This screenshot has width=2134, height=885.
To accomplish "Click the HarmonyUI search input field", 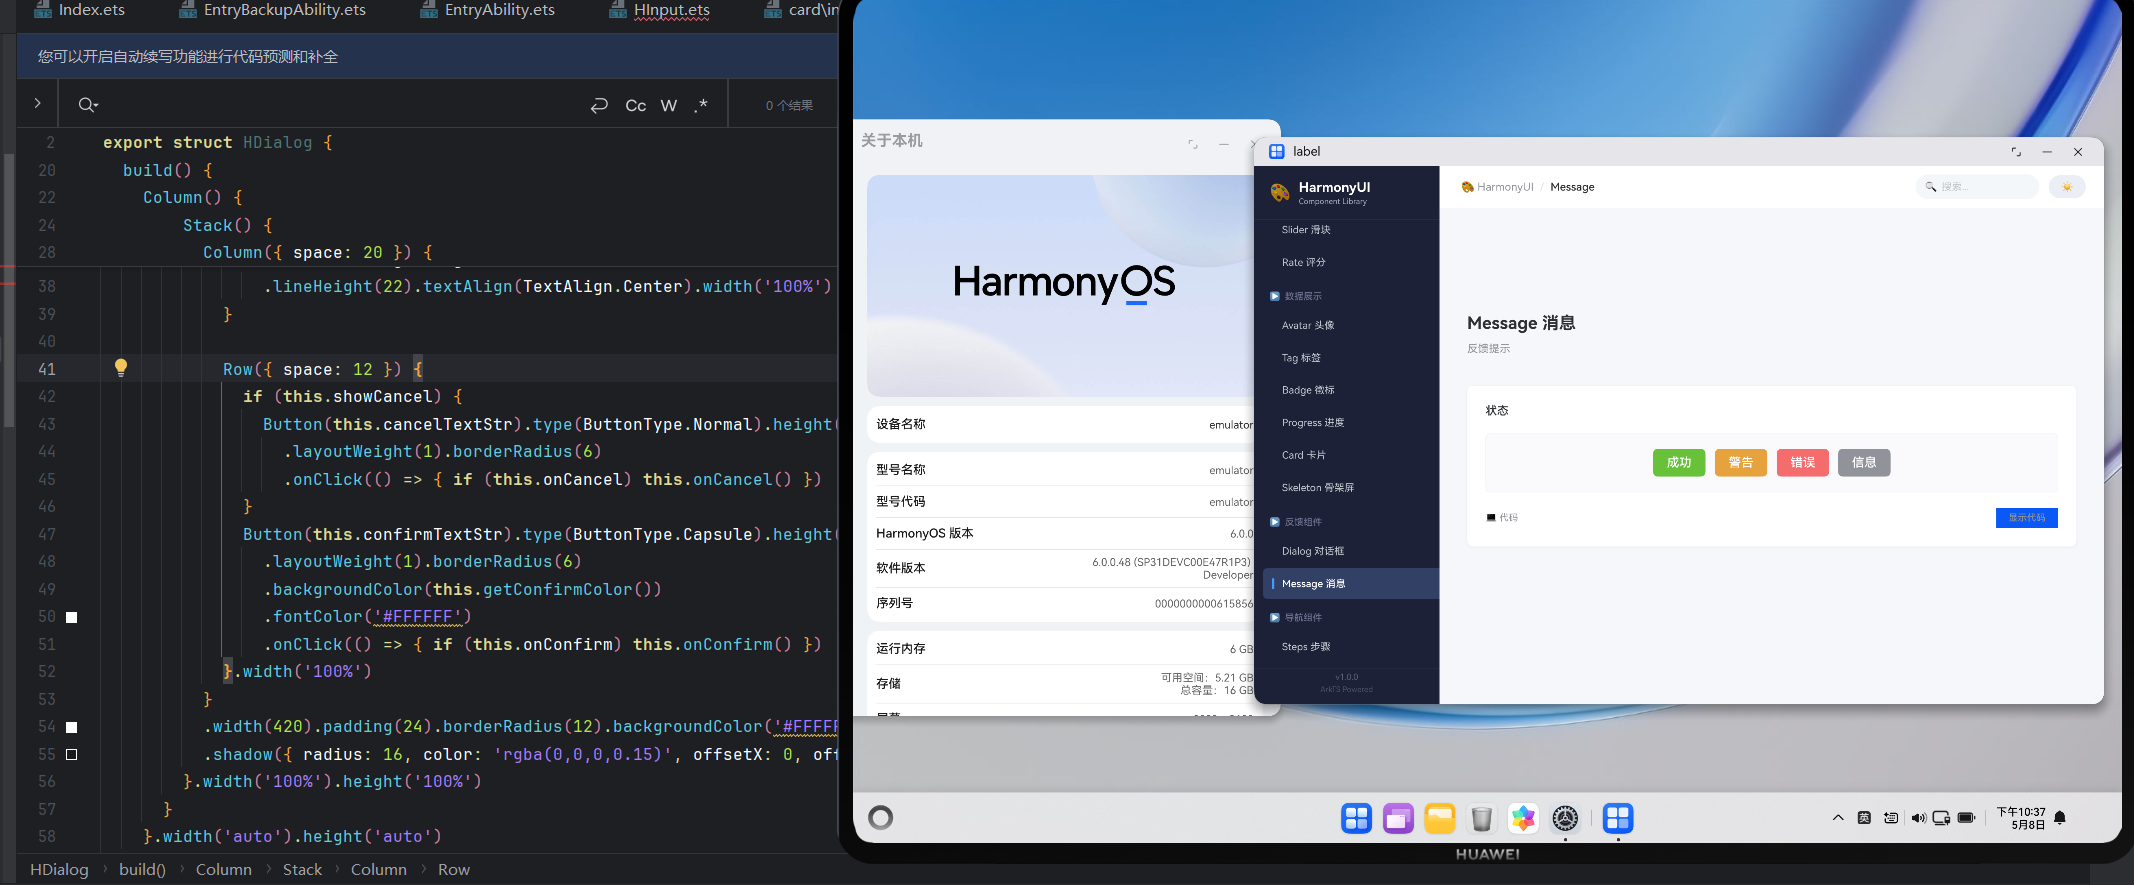I will tap(1976, 187).
